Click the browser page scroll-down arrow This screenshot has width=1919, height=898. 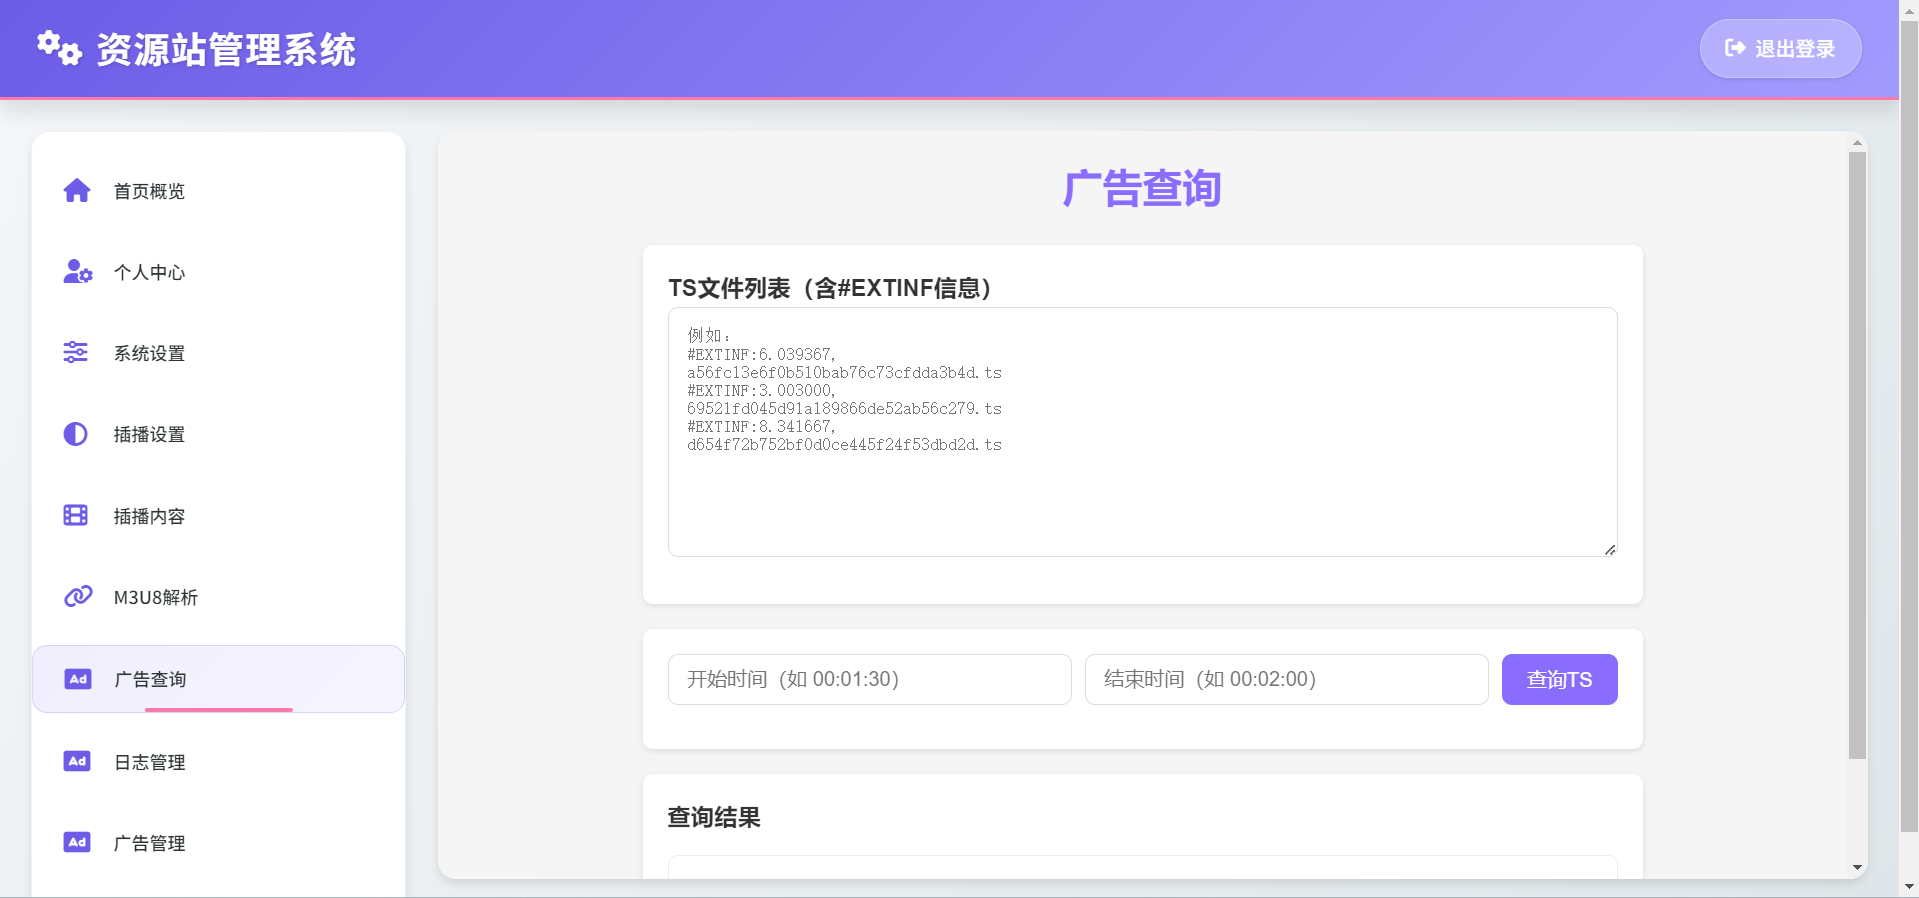click(x=1909, y=887)
